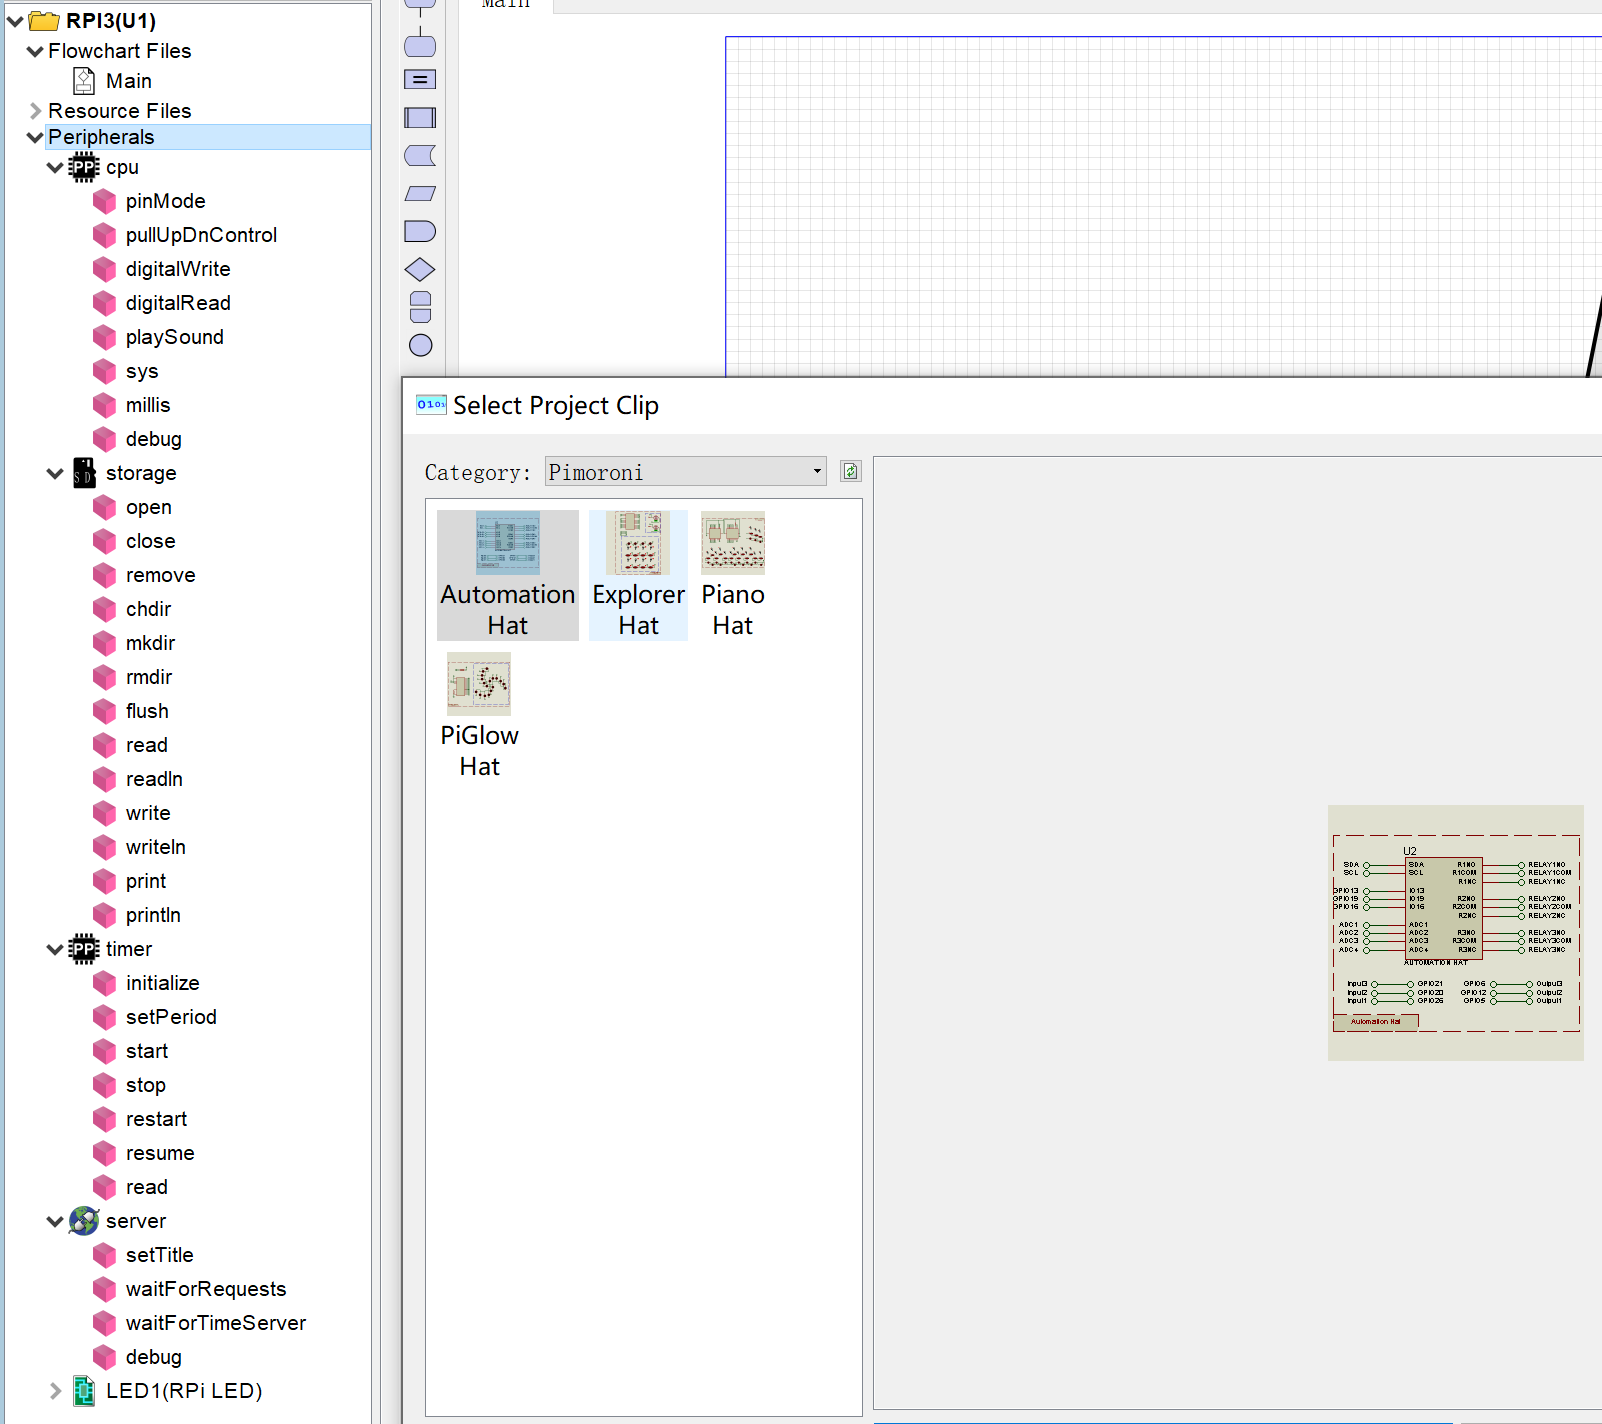Collapse the storage peripheral group

(55, 473)
